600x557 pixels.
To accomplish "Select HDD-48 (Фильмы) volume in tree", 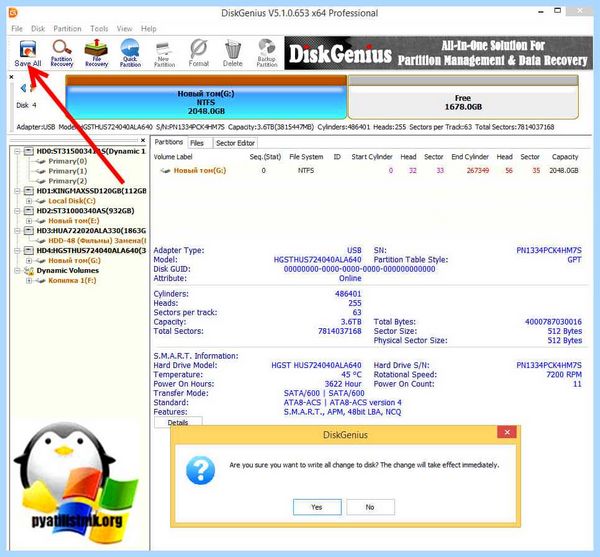I will coord(97,241).
